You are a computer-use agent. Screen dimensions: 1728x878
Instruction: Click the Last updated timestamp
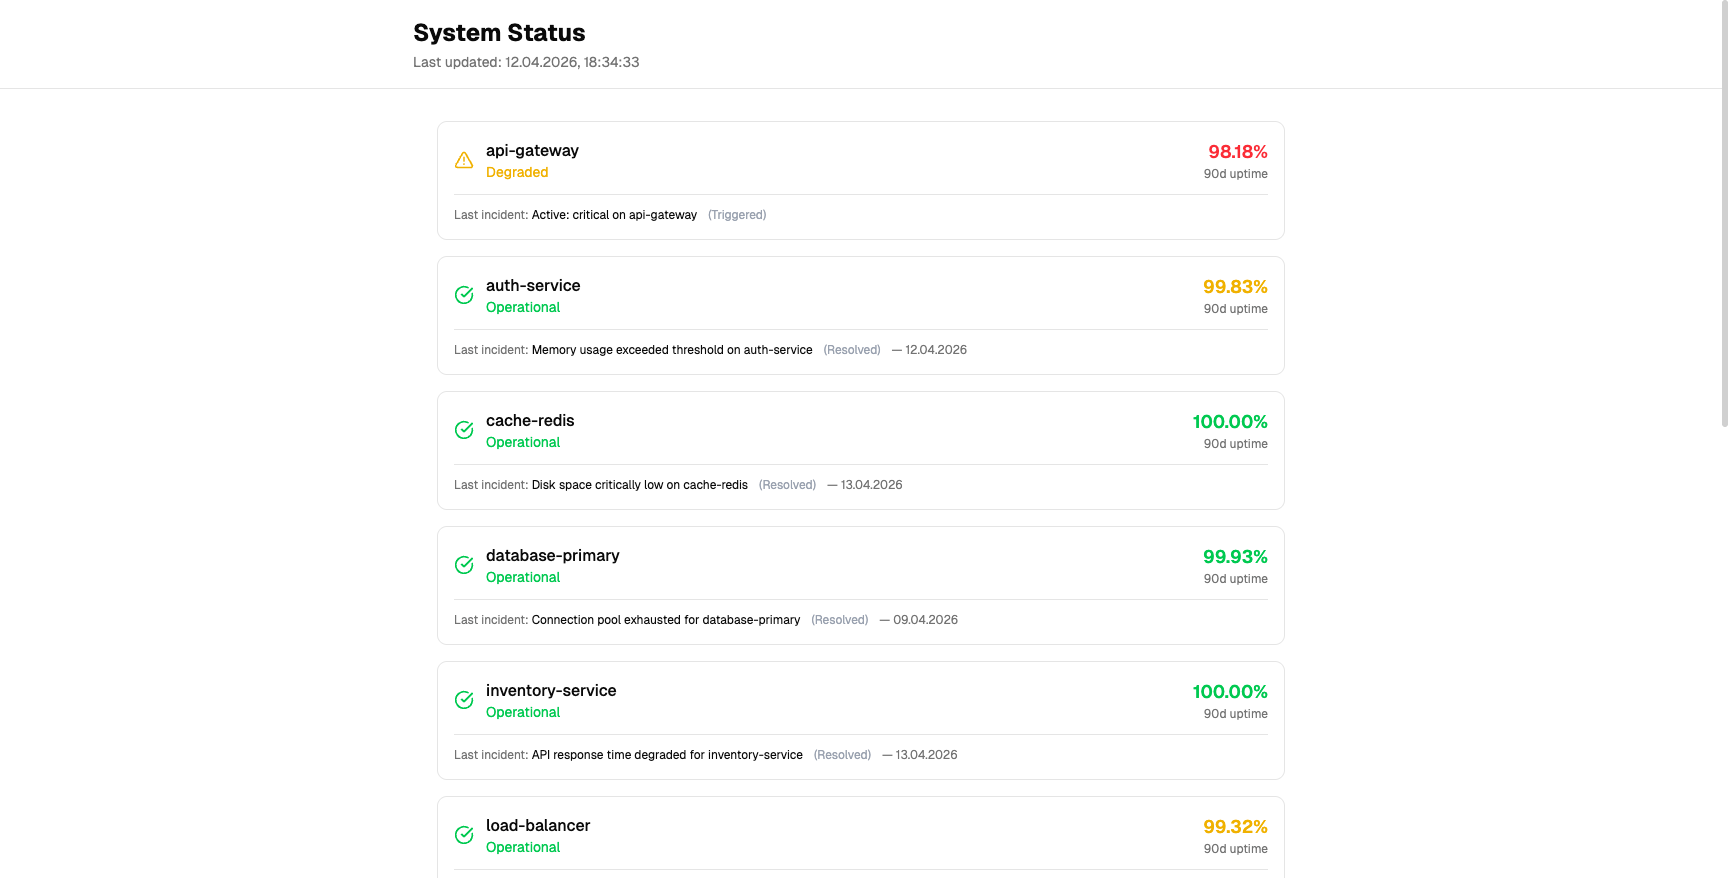(526, 62)
